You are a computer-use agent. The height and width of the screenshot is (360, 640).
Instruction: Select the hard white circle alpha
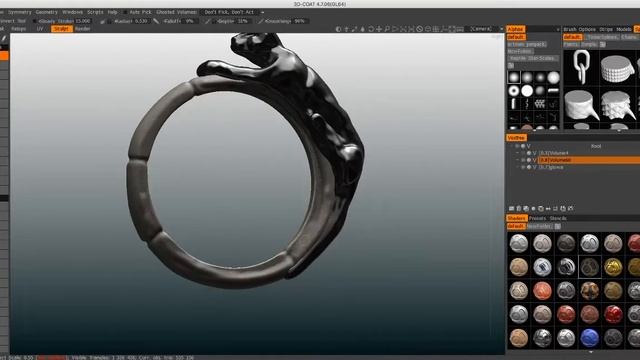tap(527, 91)
